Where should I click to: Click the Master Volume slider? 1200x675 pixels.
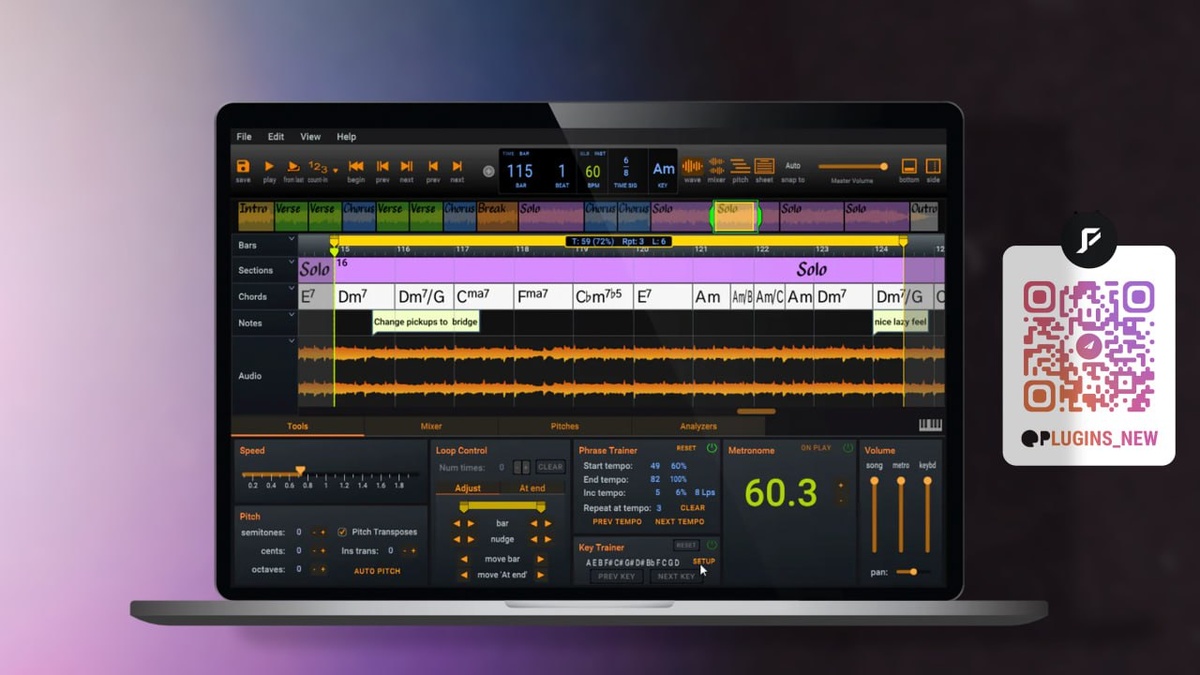tap(853, 167)
